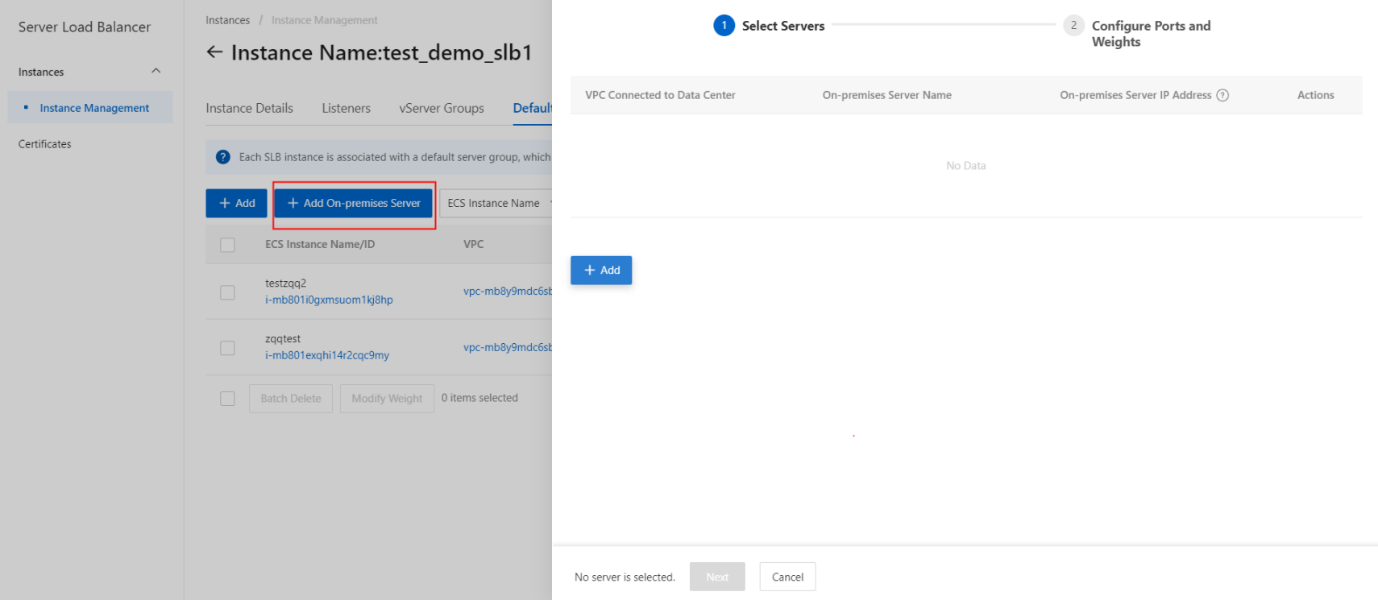Screen dimensions: 1378x600
Task: Click the VPC column header in the instance table
Action: click(473, 245)
